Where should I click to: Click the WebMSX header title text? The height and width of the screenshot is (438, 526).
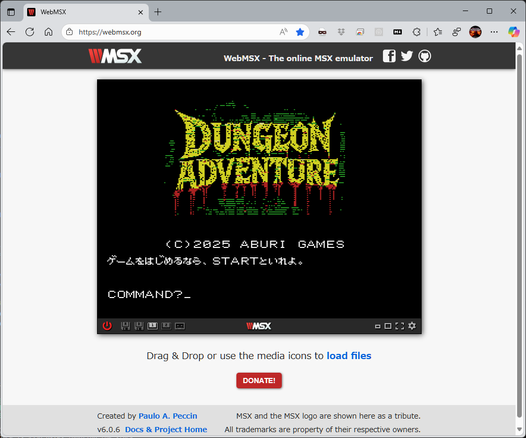click(298, 58)
